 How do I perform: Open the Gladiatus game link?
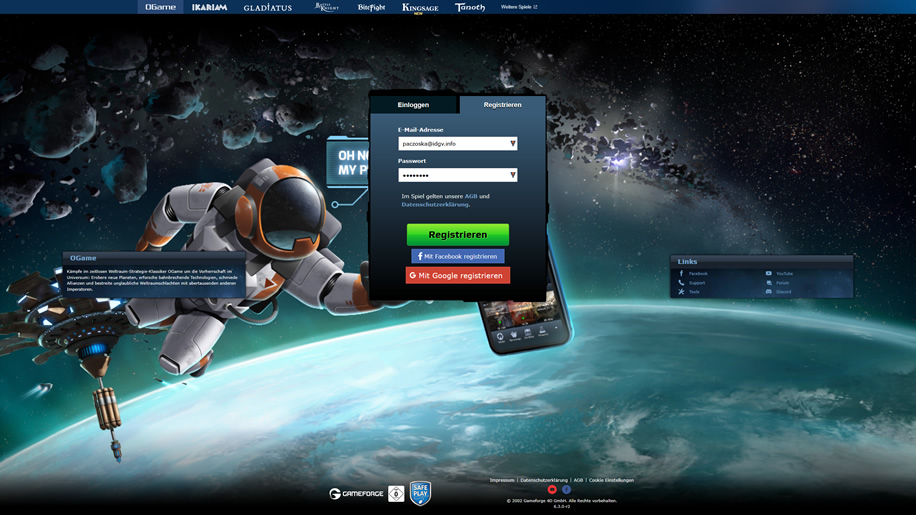click(268, 8)
